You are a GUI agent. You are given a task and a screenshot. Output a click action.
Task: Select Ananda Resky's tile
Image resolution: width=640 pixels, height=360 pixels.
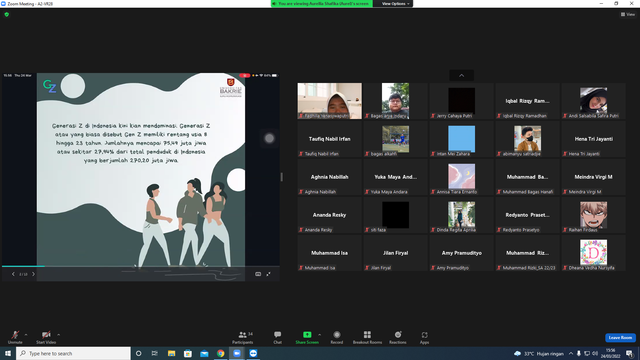[x=329, y=215]
